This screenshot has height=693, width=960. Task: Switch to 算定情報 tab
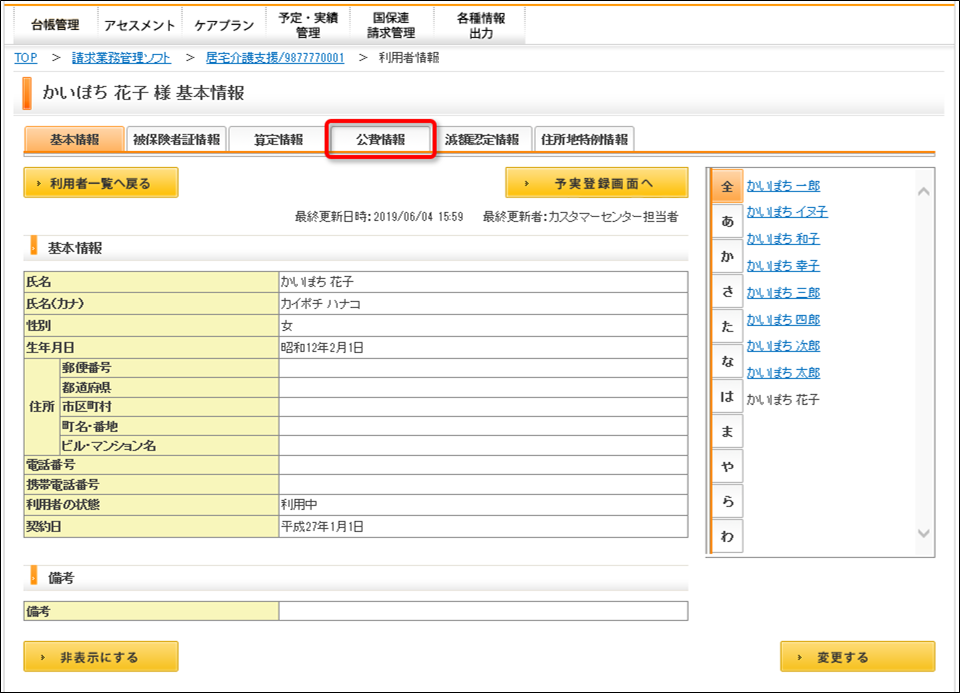click(x=279, y=139)
